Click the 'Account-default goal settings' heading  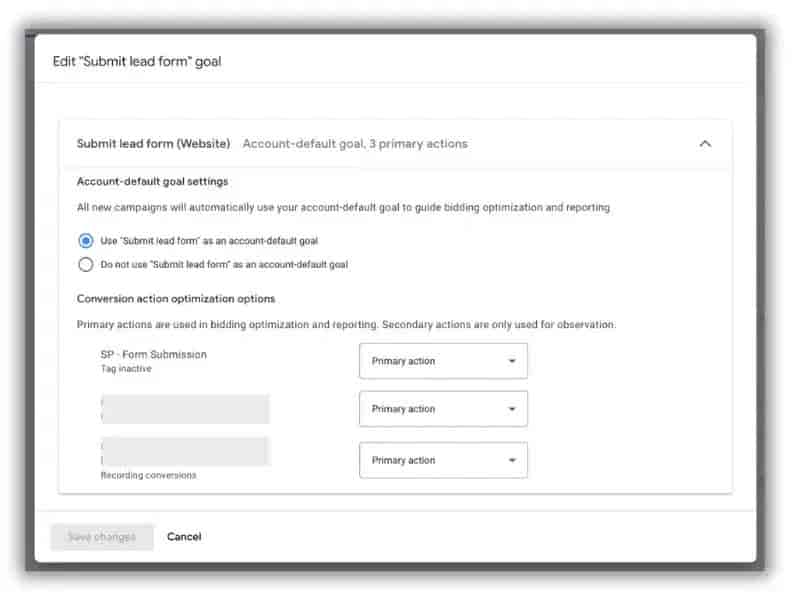(152, 181)
